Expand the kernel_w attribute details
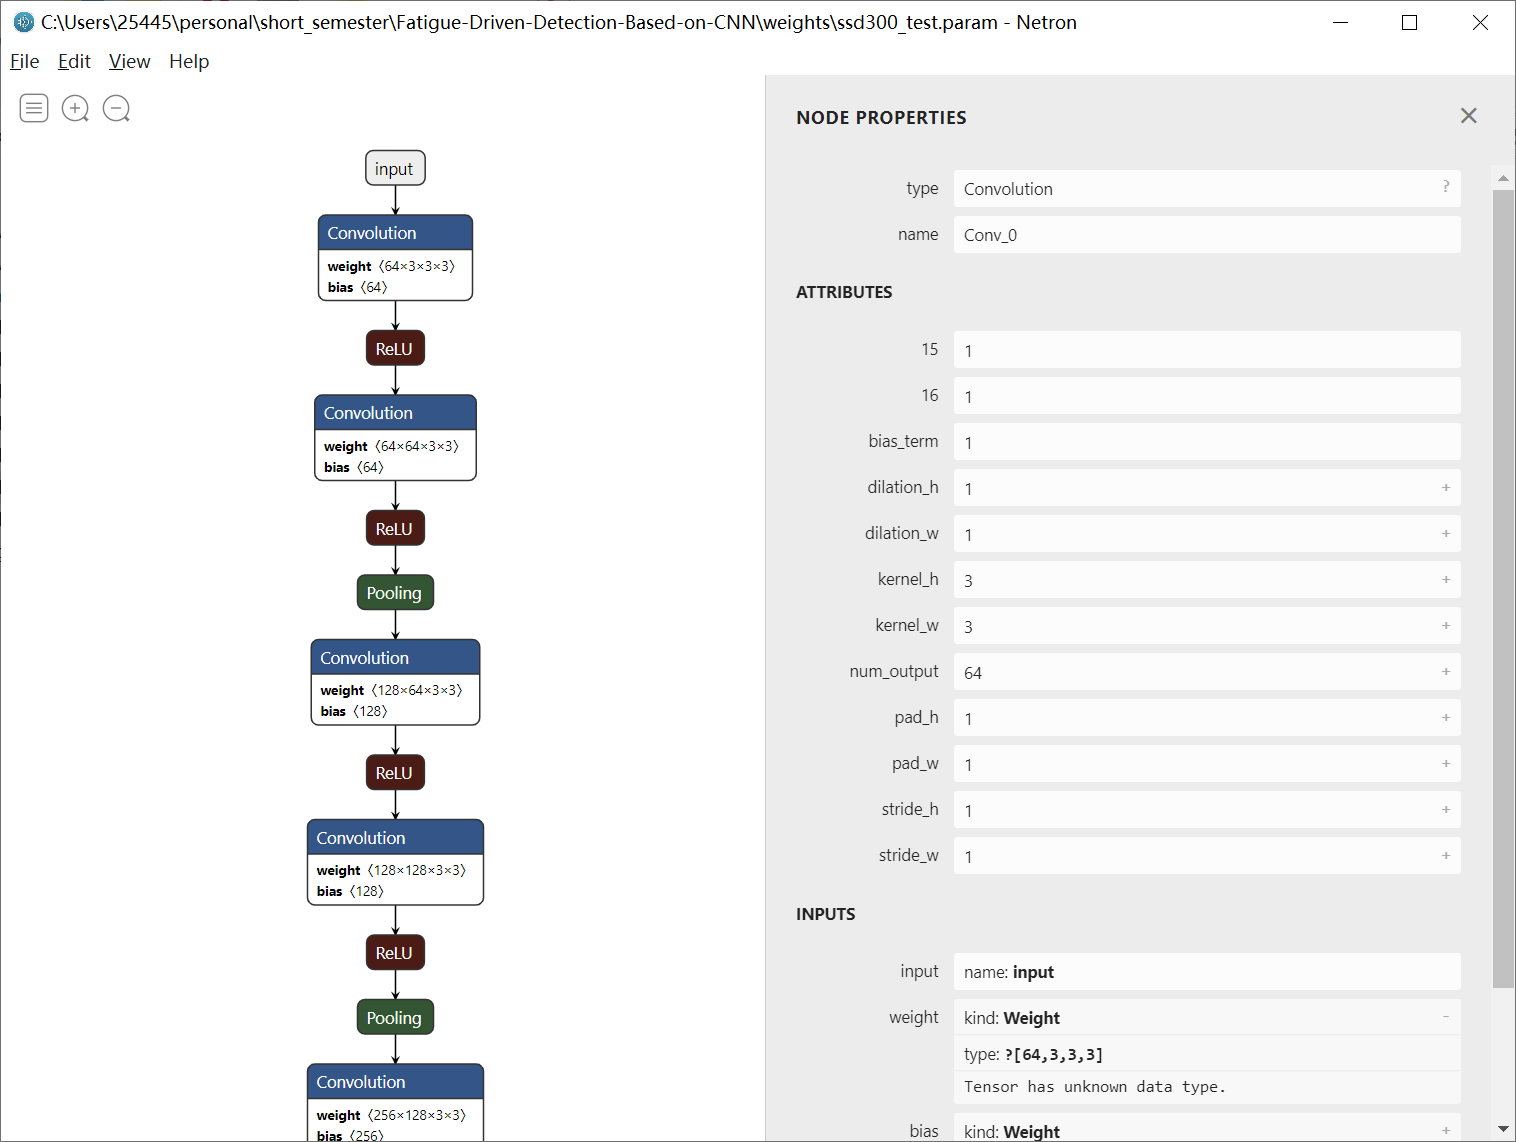 click(x=1446, y=626)
